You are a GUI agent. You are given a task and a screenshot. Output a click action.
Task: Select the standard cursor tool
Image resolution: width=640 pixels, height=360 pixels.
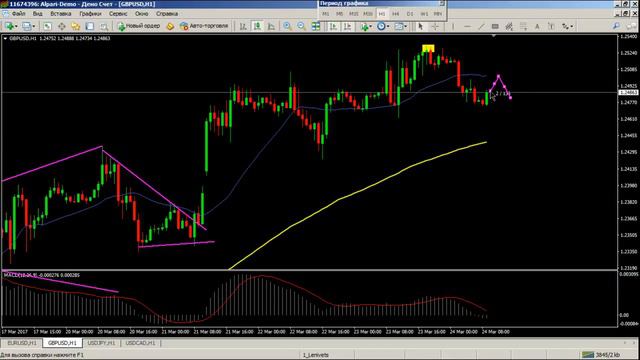(x=420, y=26)
